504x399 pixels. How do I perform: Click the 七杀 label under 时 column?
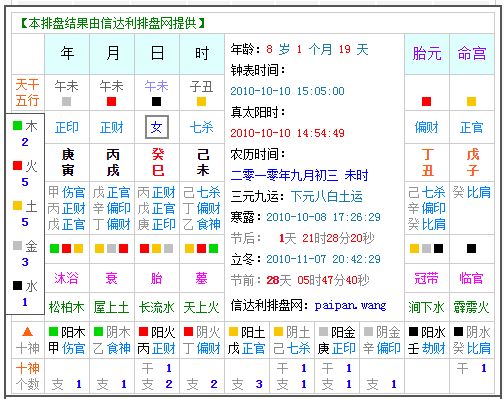coord(201,127)
